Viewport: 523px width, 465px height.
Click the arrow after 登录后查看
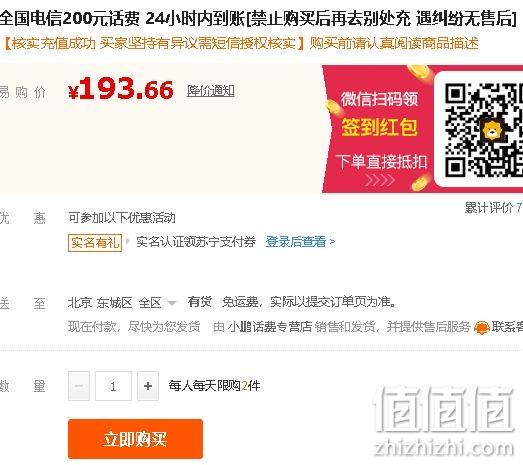(x=332, y=242)
